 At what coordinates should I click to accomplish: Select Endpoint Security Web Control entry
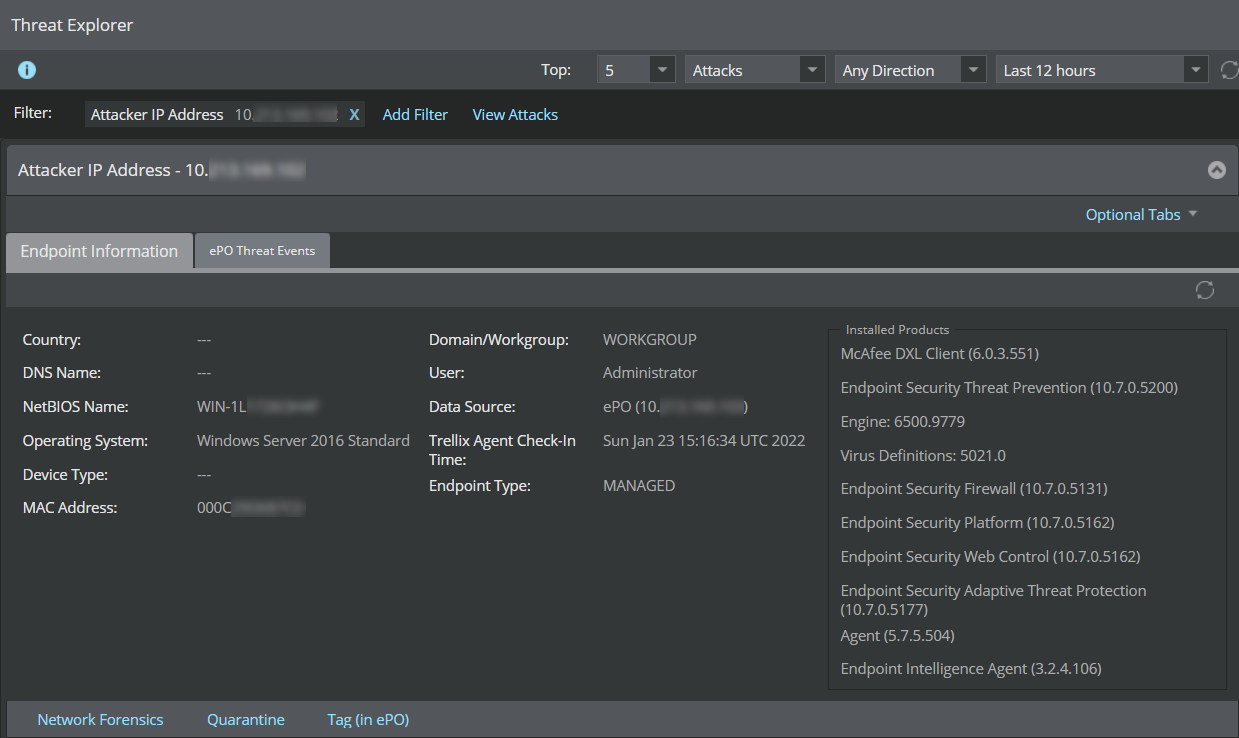point(990,557)
